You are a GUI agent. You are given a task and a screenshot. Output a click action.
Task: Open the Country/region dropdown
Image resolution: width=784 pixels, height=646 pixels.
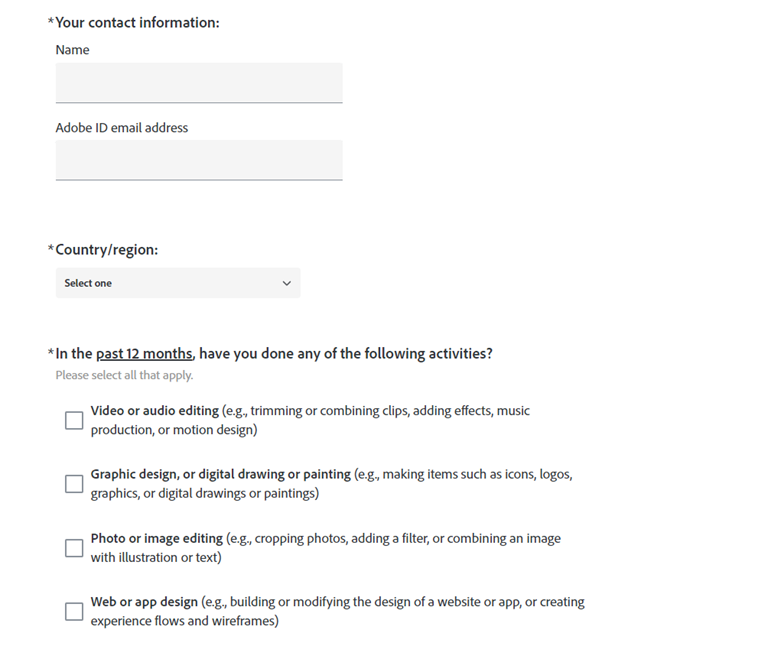coord(178,283)
